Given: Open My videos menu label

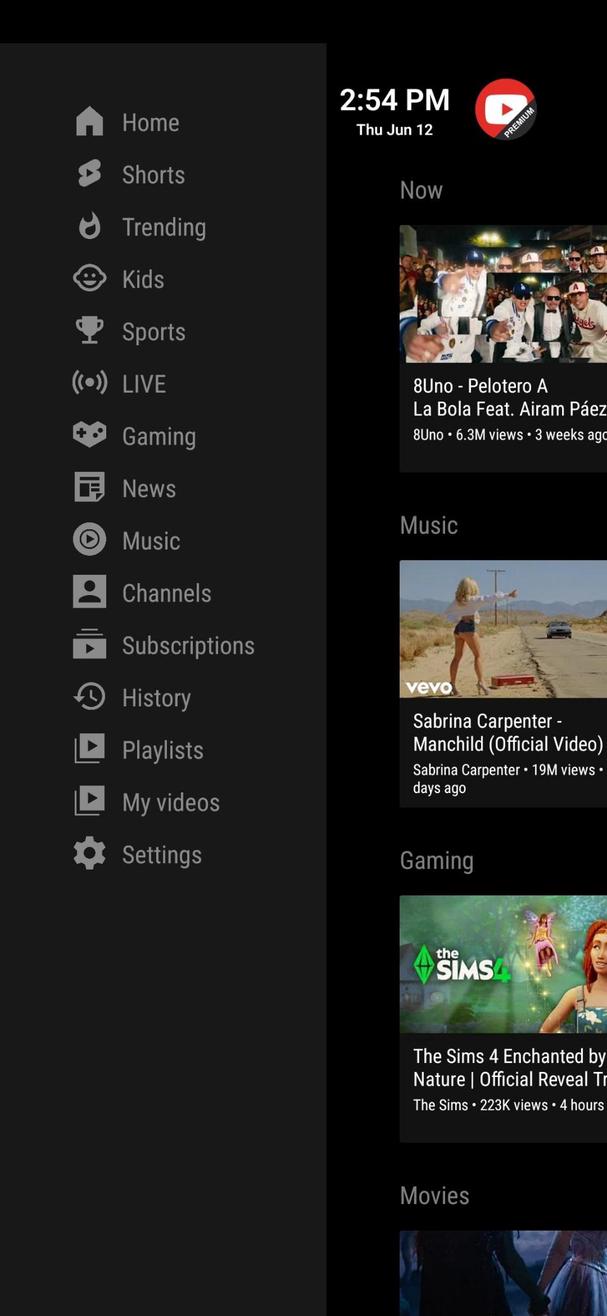Looking at the screenshot, I should point(171,803).
